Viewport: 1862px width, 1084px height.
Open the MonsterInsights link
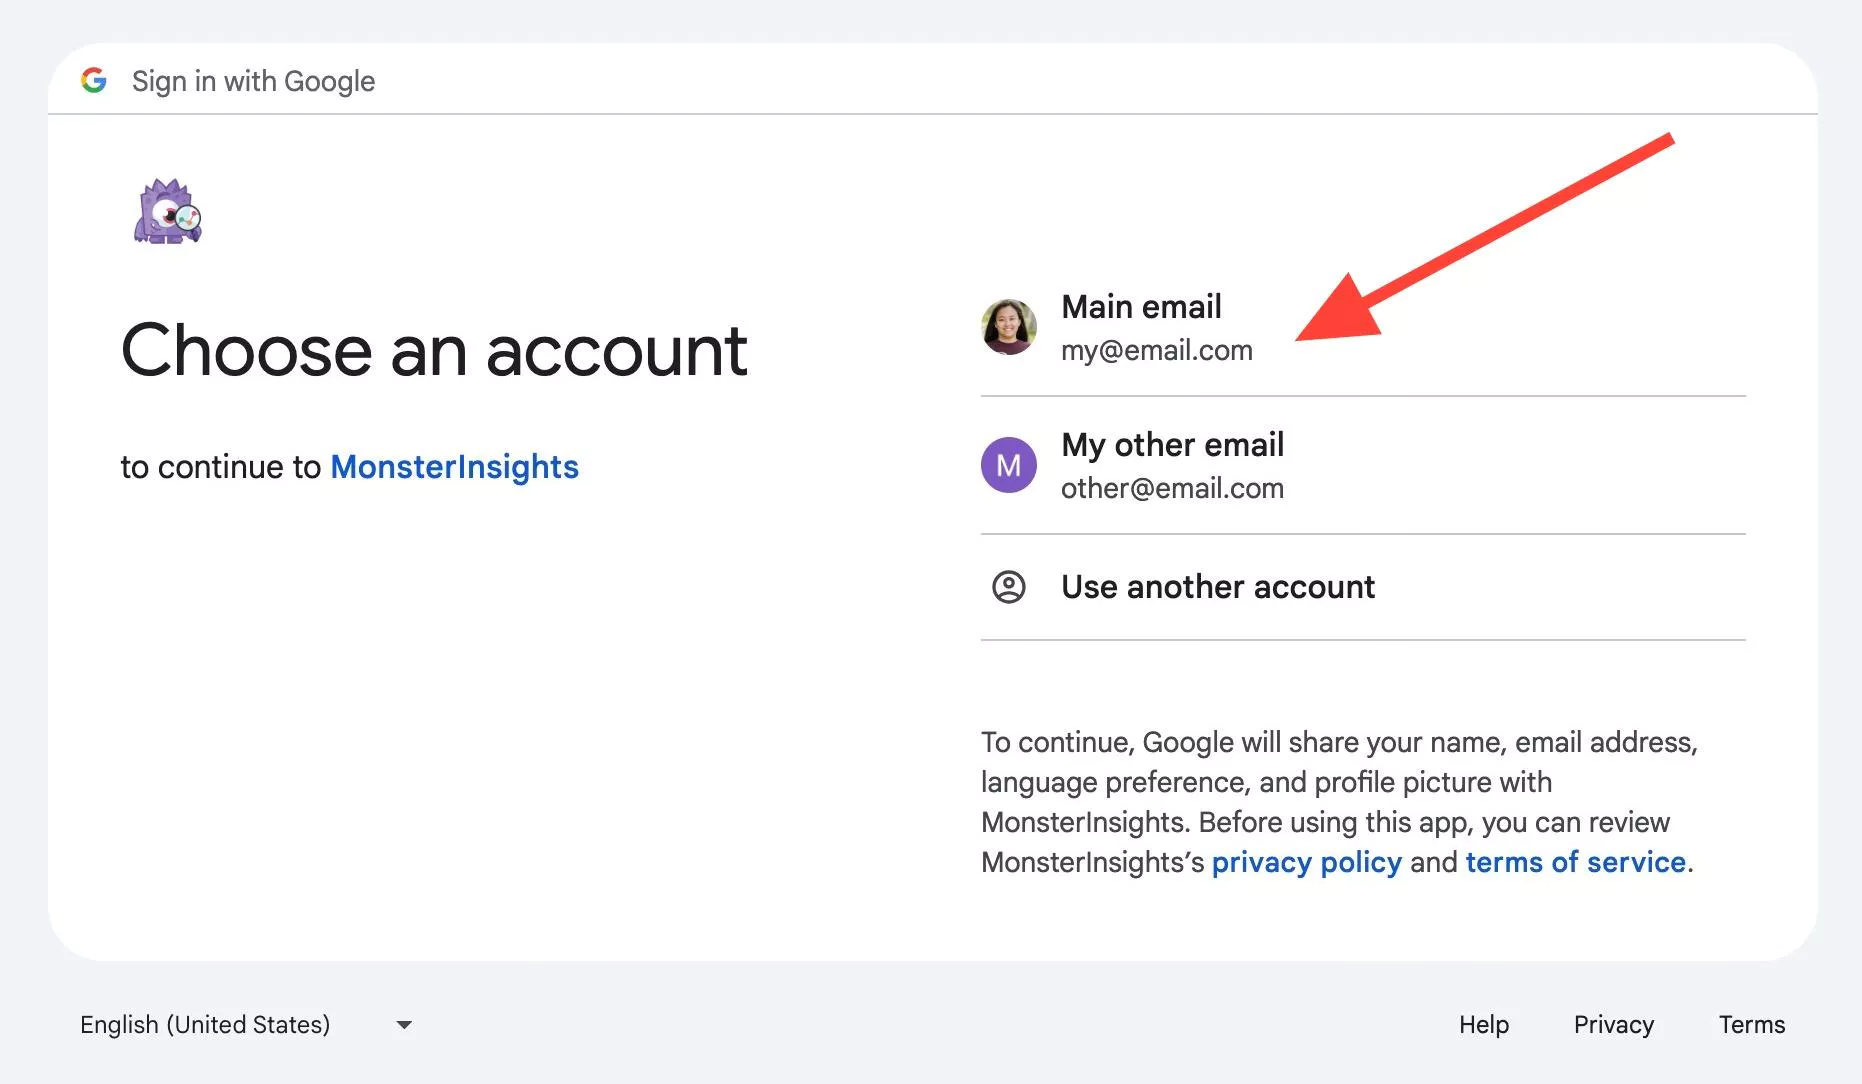[455, 466]
